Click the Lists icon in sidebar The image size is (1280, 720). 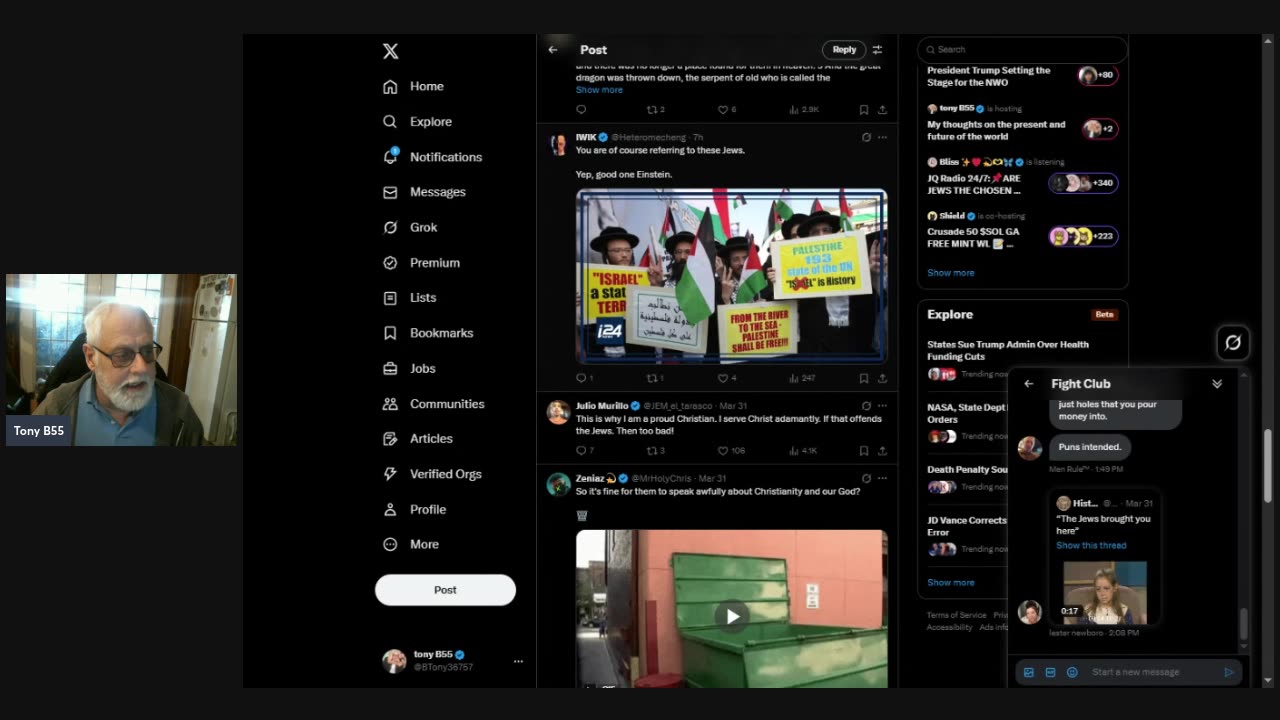pyautogui.click(x=390, y=298)
